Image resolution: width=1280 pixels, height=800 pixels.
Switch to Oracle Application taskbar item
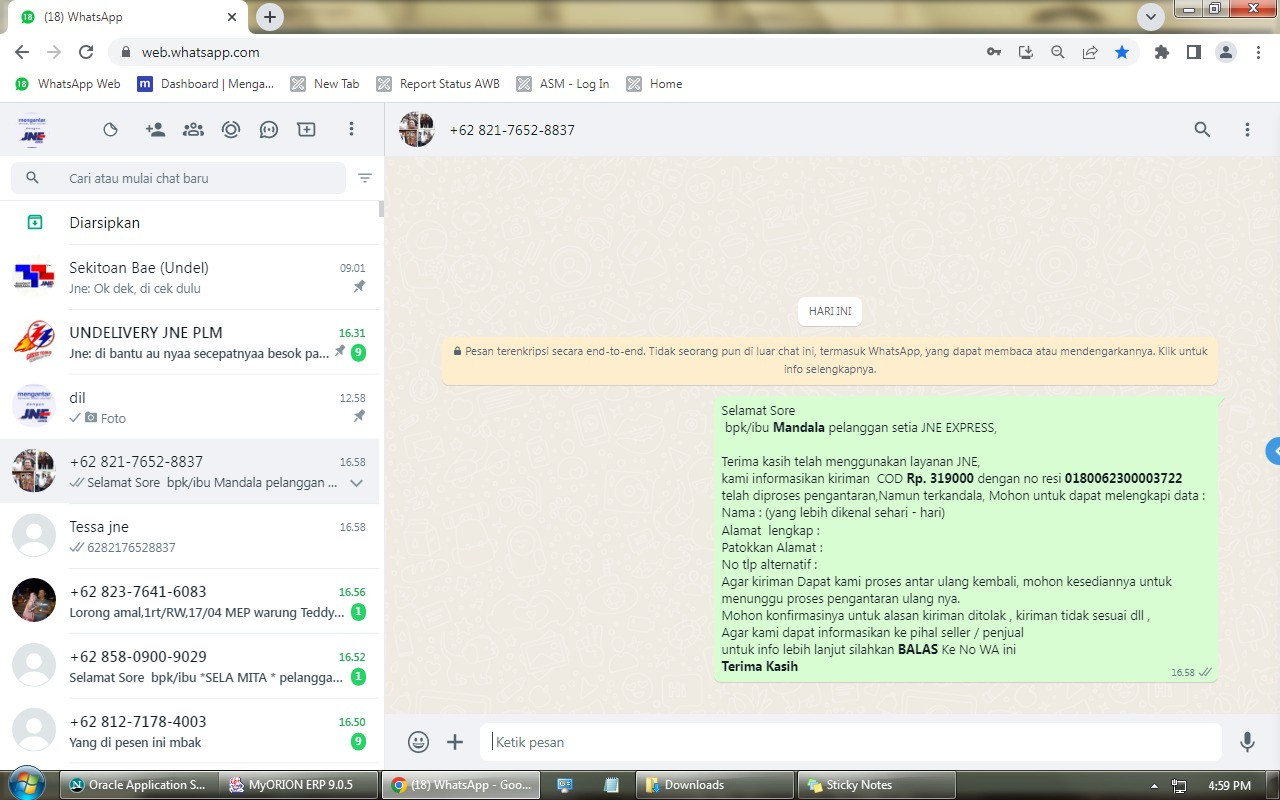pos(137,785)
